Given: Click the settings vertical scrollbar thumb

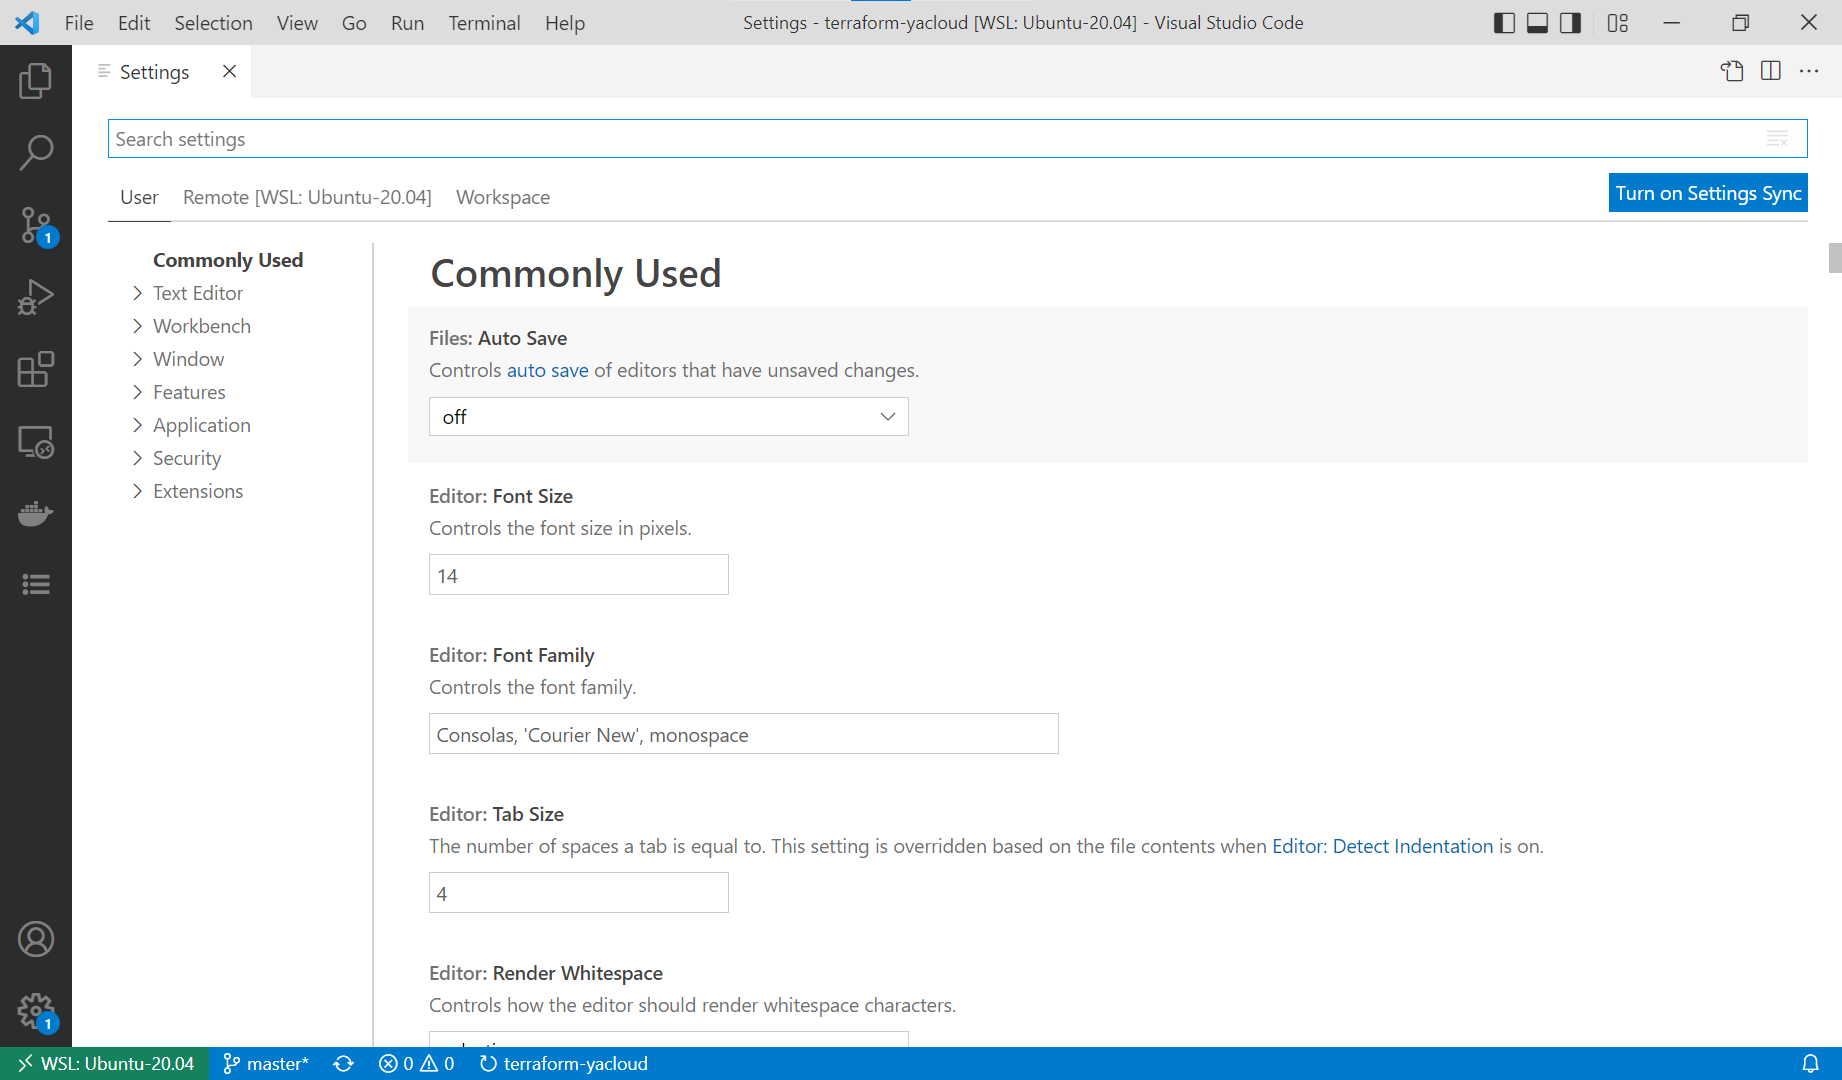Looking at the screenshot, I should pos(1835,258).
